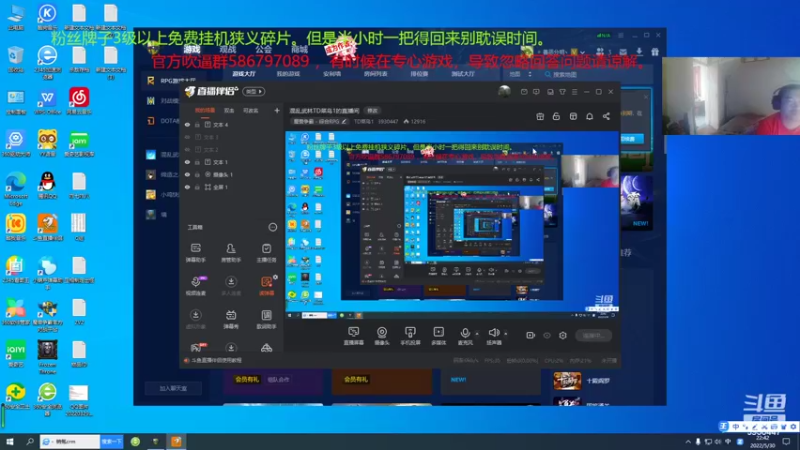
Task: Click the 搜索一下 taskbar search button
Action: coord(112,441)
